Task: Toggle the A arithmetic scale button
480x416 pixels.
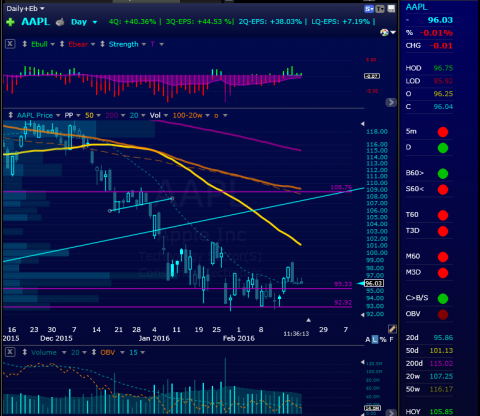Action: tap(368, 339)
